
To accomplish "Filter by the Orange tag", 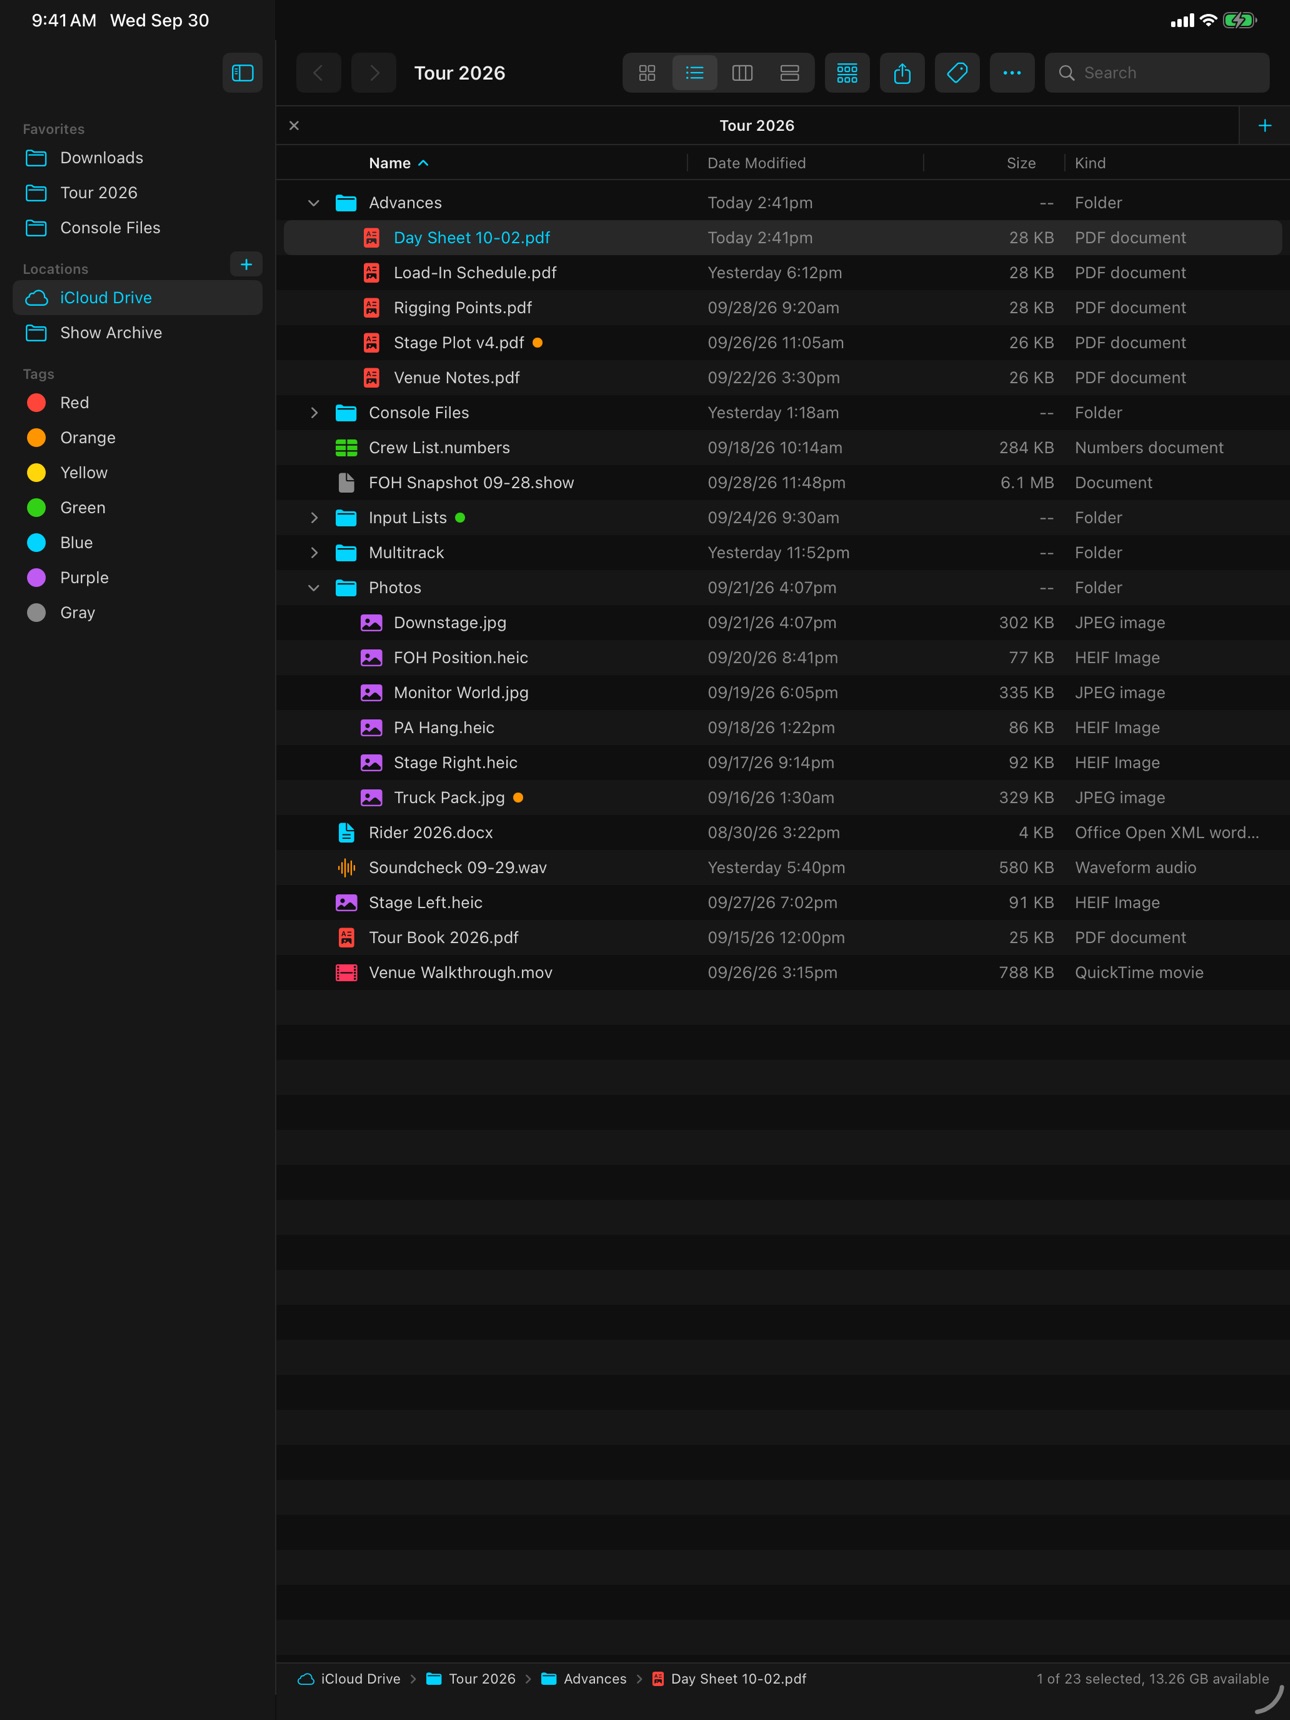I will 137,438.
